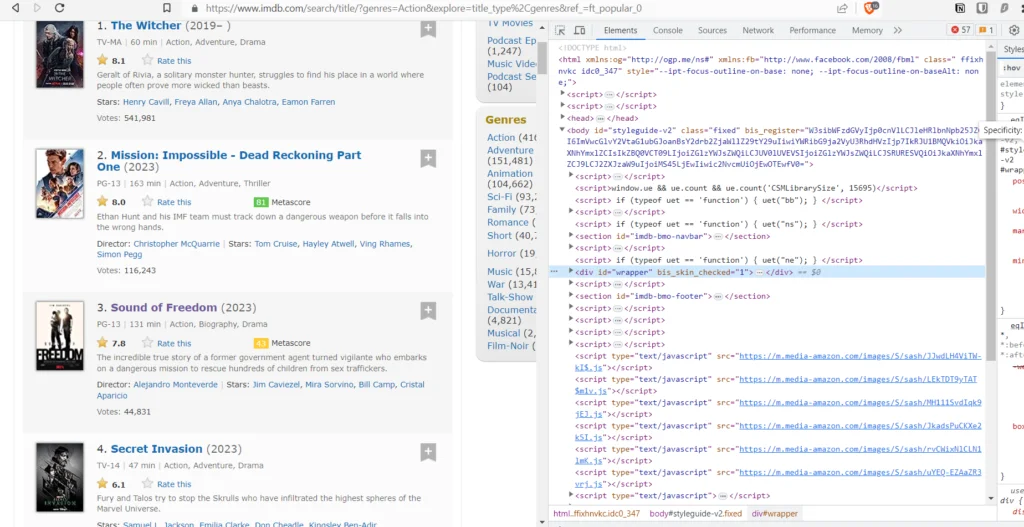
Task: Click the gray rate star for Sound of Freedom
Action: tap(148, 343)
